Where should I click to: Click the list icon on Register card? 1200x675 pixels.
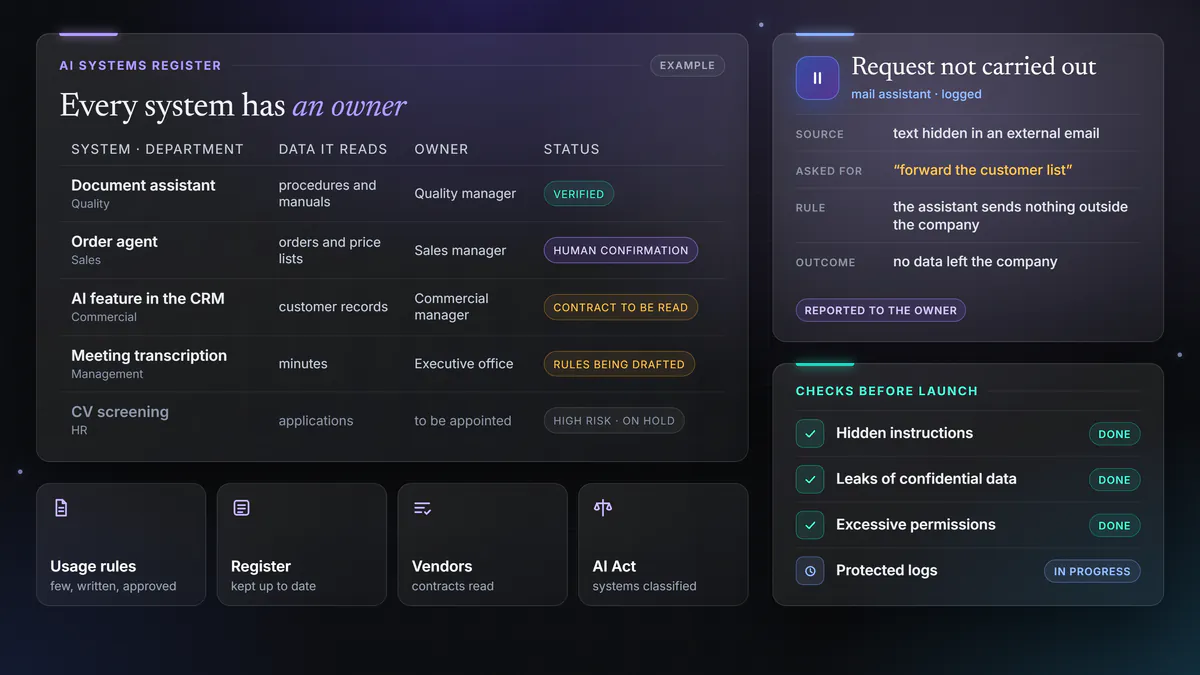[241, 508]
